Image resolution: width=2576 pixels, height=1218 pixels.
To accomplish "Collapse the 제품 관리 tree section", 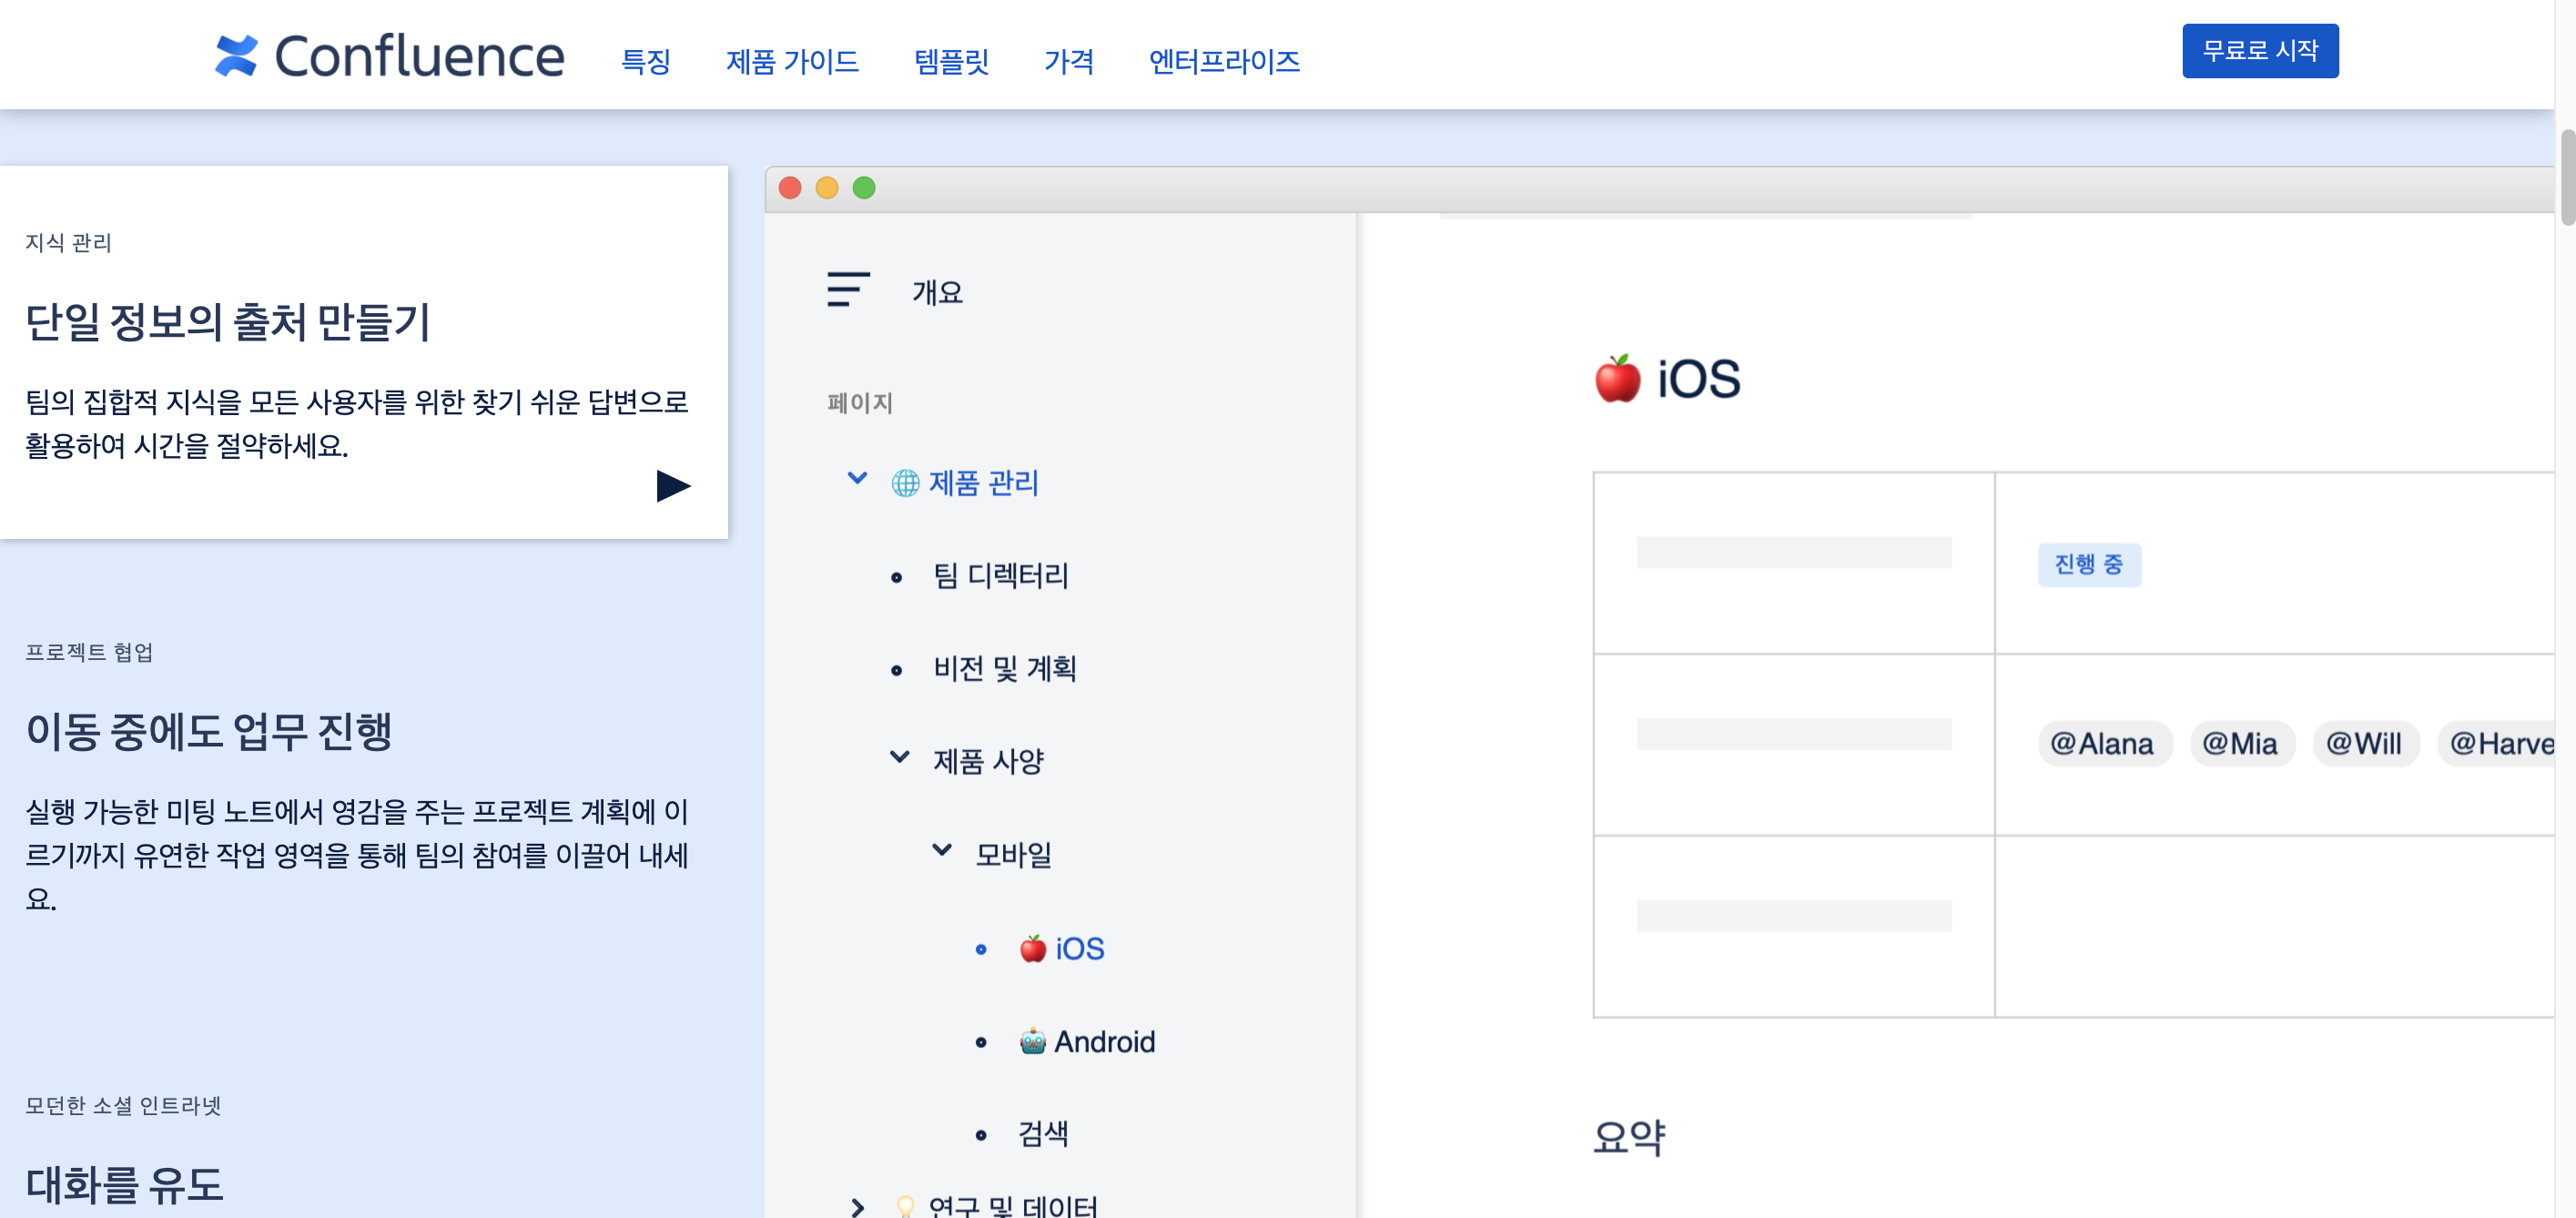I will click(x=857, y=478).
